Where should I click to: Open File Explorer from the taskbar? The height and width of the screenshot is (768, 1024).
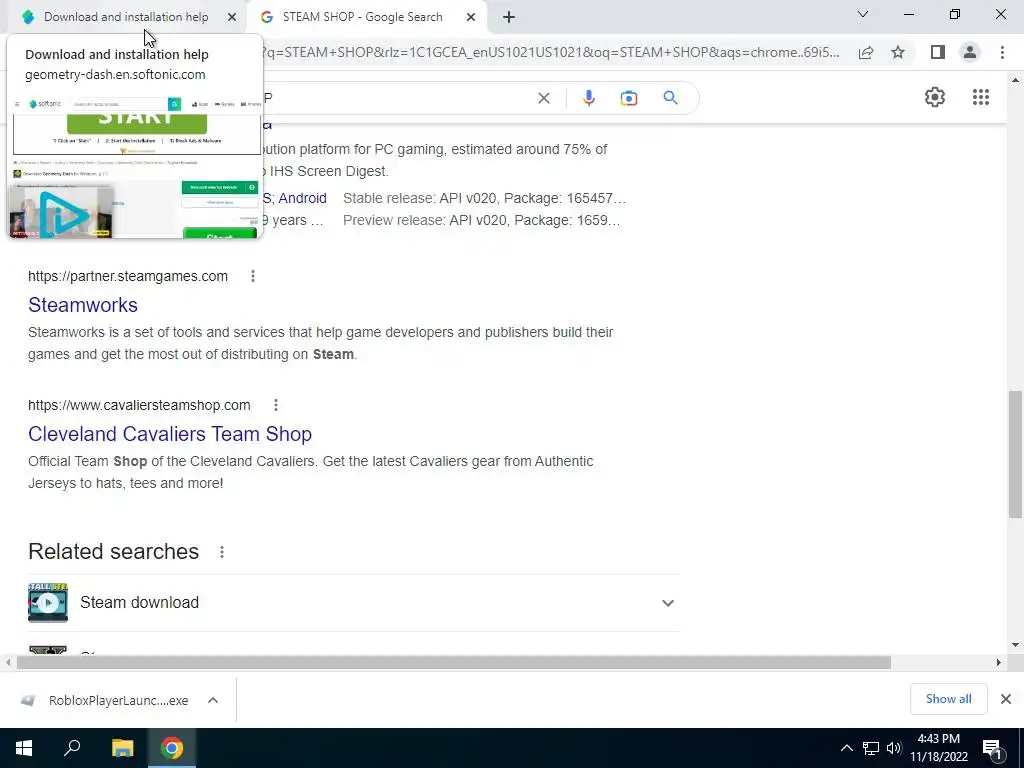[122, 748]
